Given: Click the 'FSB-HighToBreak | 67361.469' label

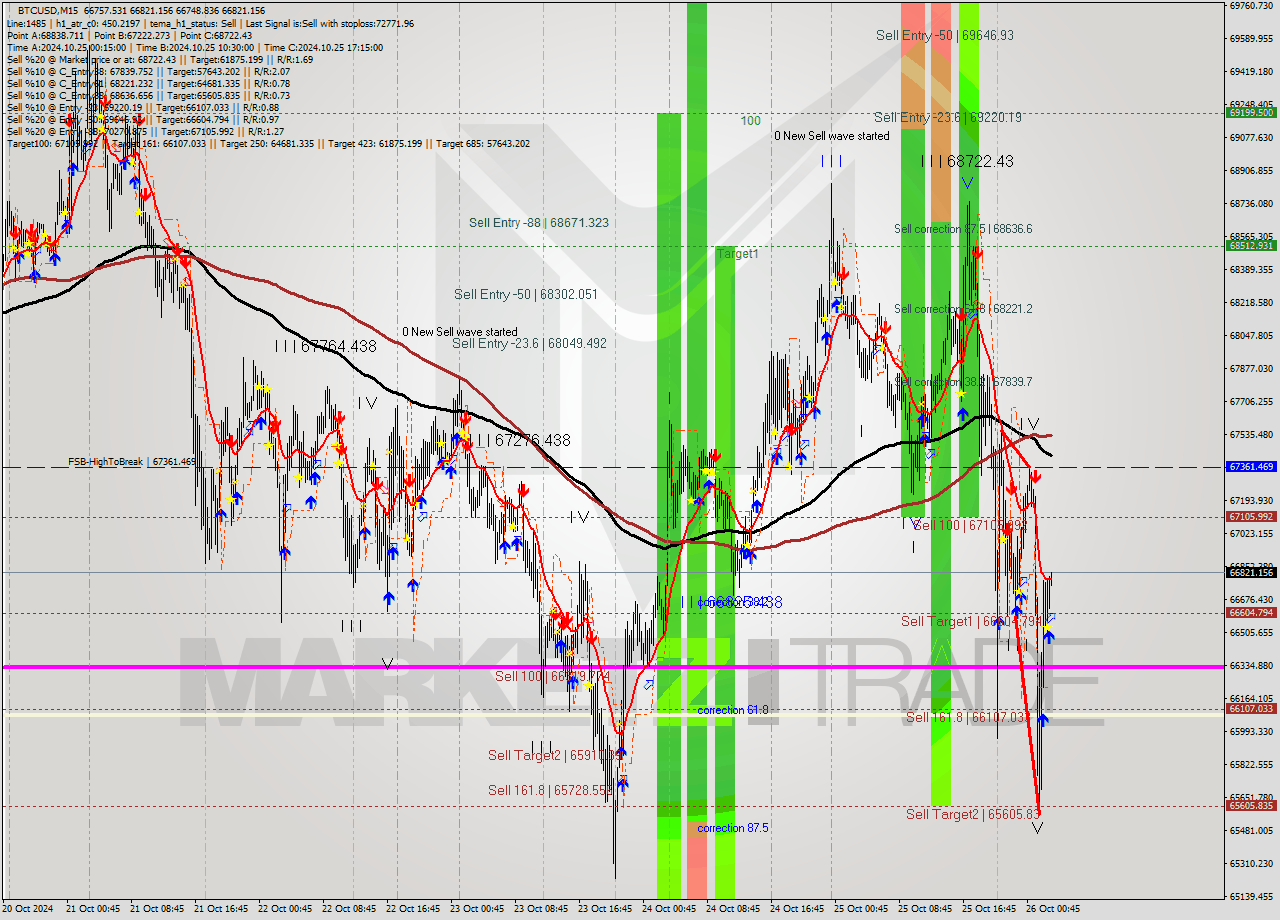Looking at the screenshot, I should [132, 462].
